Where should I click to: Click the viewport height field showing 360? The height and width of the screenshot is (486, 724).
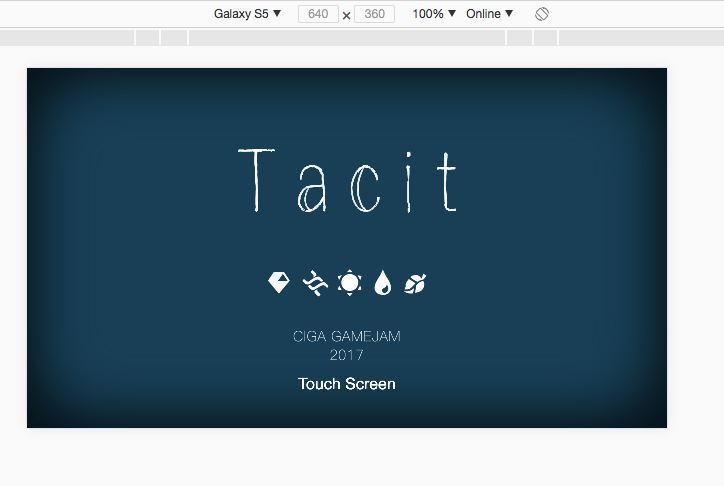click(374, 14)
